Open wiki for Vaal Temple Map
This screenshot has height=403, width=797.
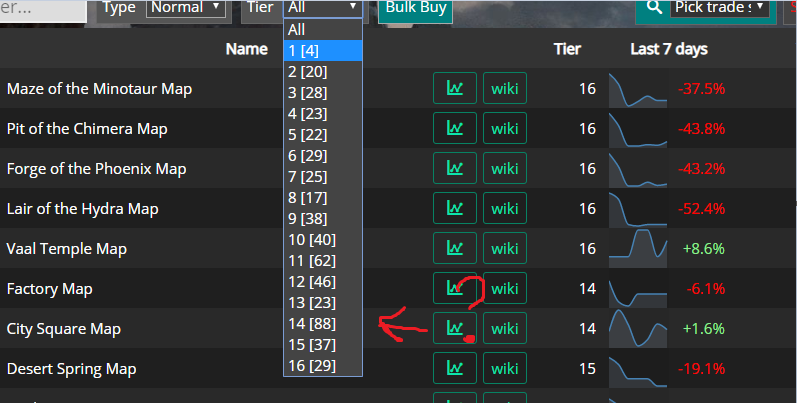click(505, 248)
